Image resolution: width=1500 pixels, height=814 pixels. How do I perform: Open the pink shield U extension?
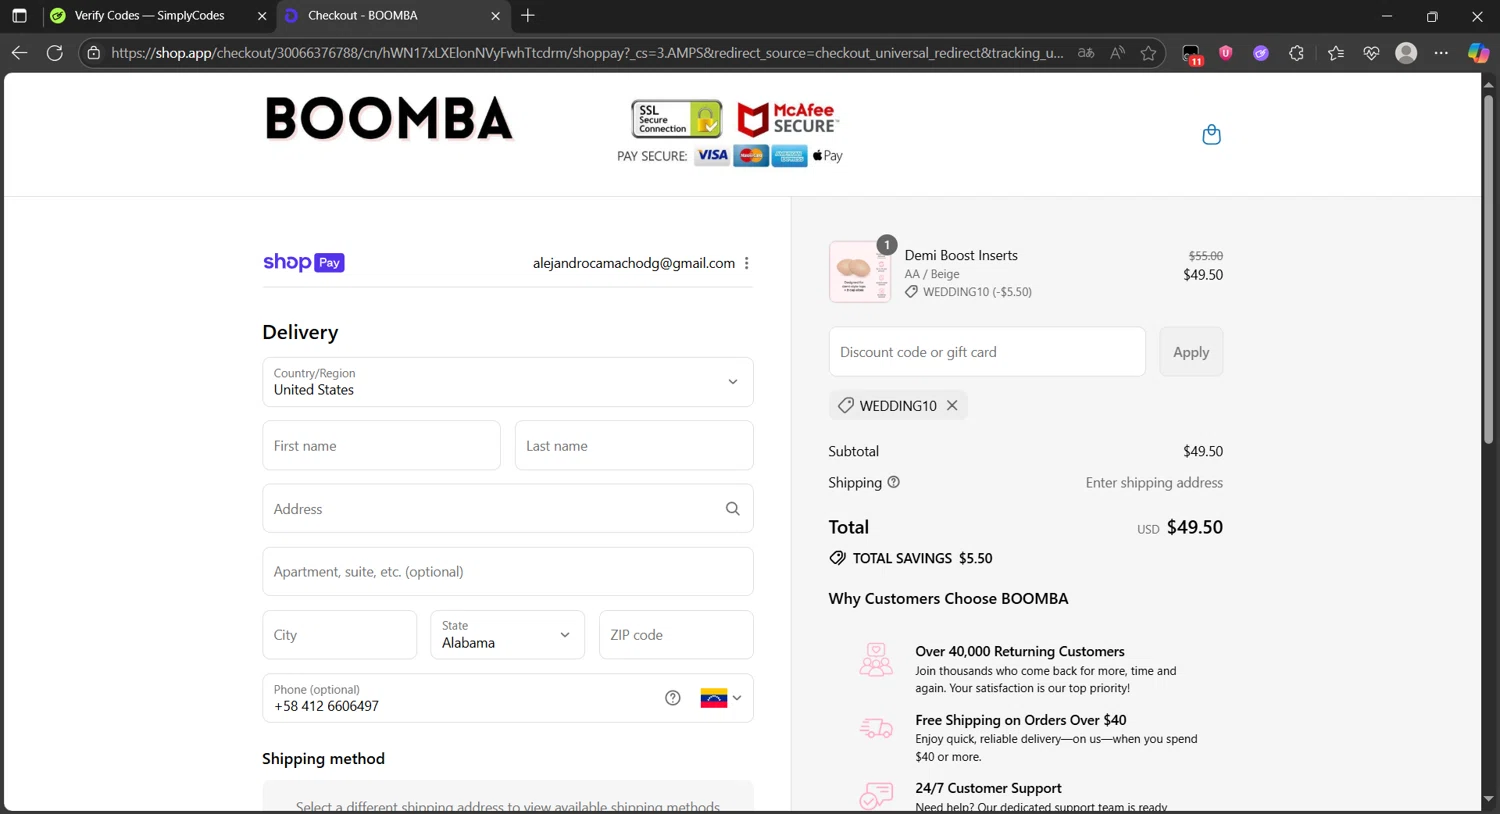(x=1226, y=53)
